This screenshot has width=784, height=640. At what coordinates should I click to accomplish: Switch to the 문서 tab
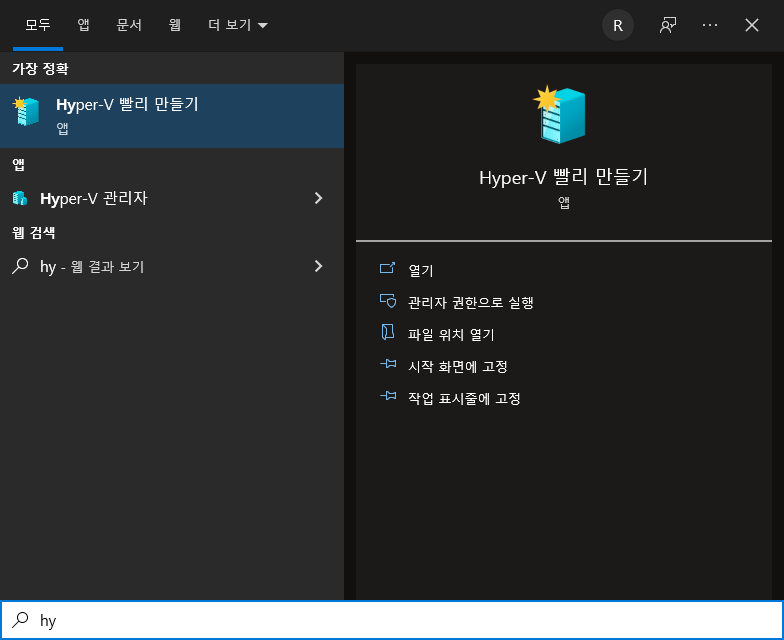pos(129,25)
